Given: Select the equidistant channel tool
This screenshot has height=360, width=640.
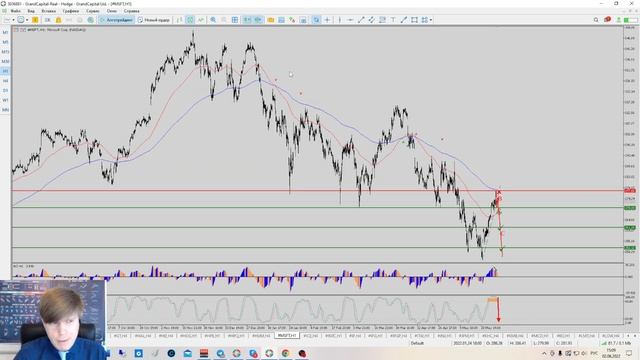Looking at the screenshot, I should 371,20.
